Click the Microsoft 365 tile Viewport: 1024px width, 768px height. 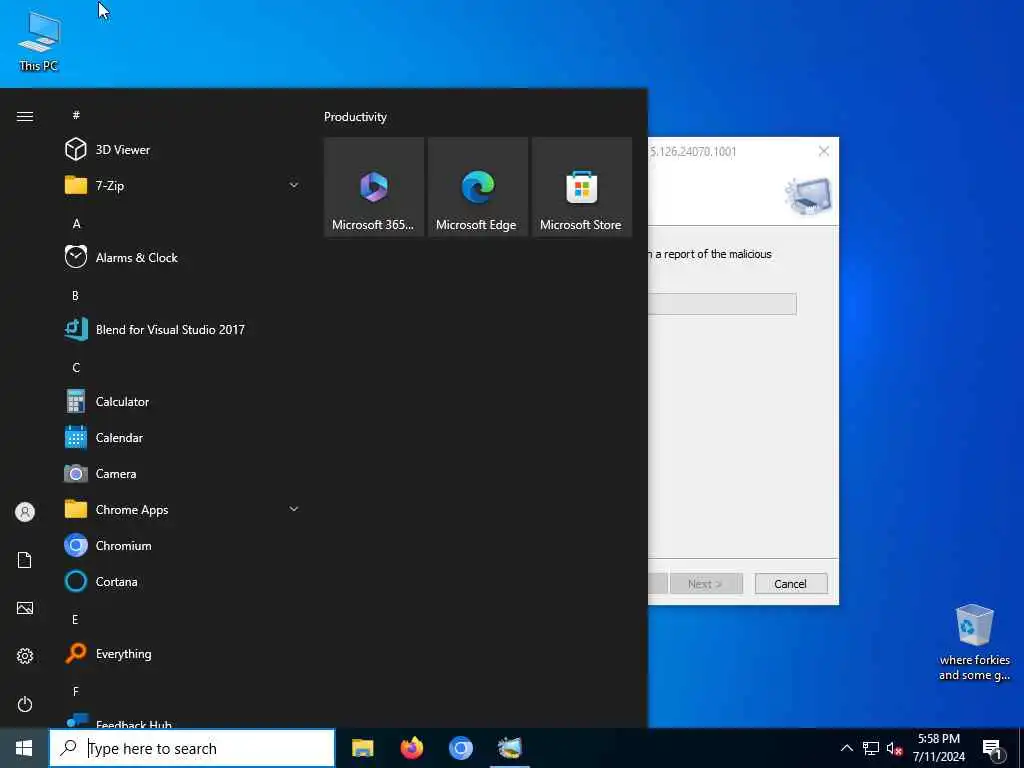(374, 187)
